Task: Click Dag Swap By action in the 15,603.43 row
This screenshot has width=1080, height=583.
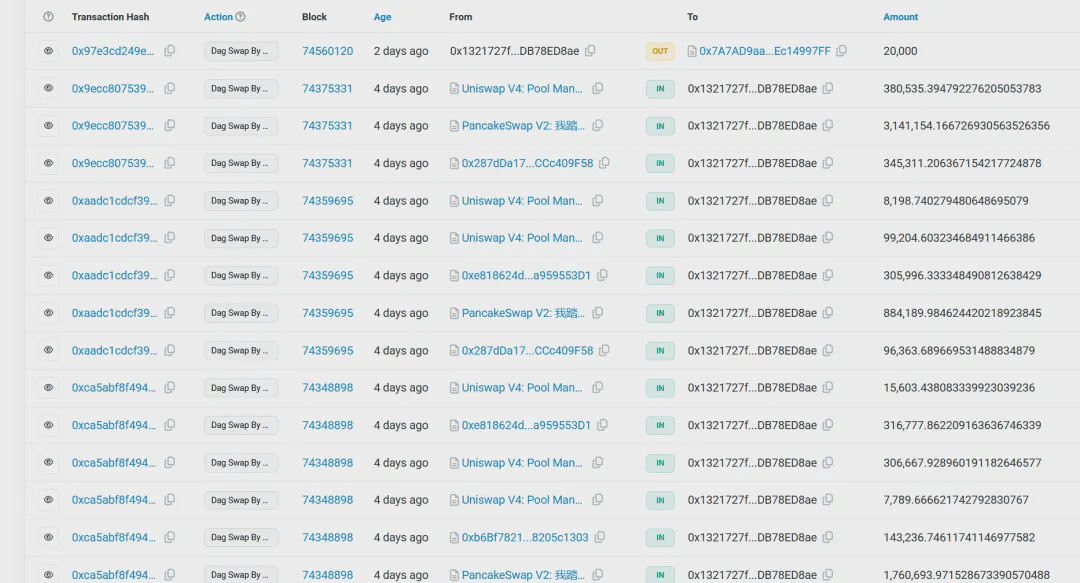Action: pos(240,388)
